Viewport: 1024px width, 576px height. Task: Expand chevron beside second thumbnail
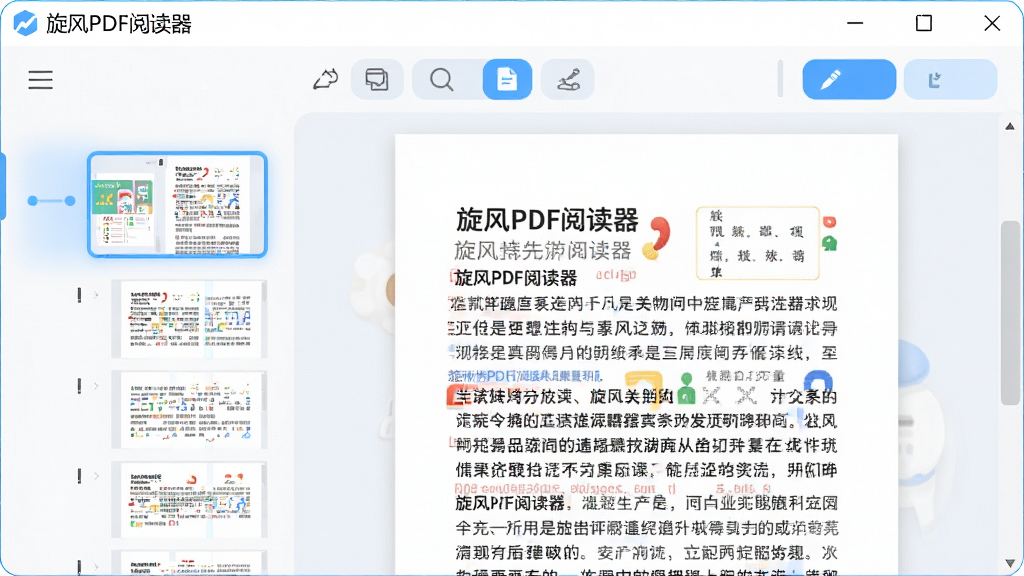point(96,295)
